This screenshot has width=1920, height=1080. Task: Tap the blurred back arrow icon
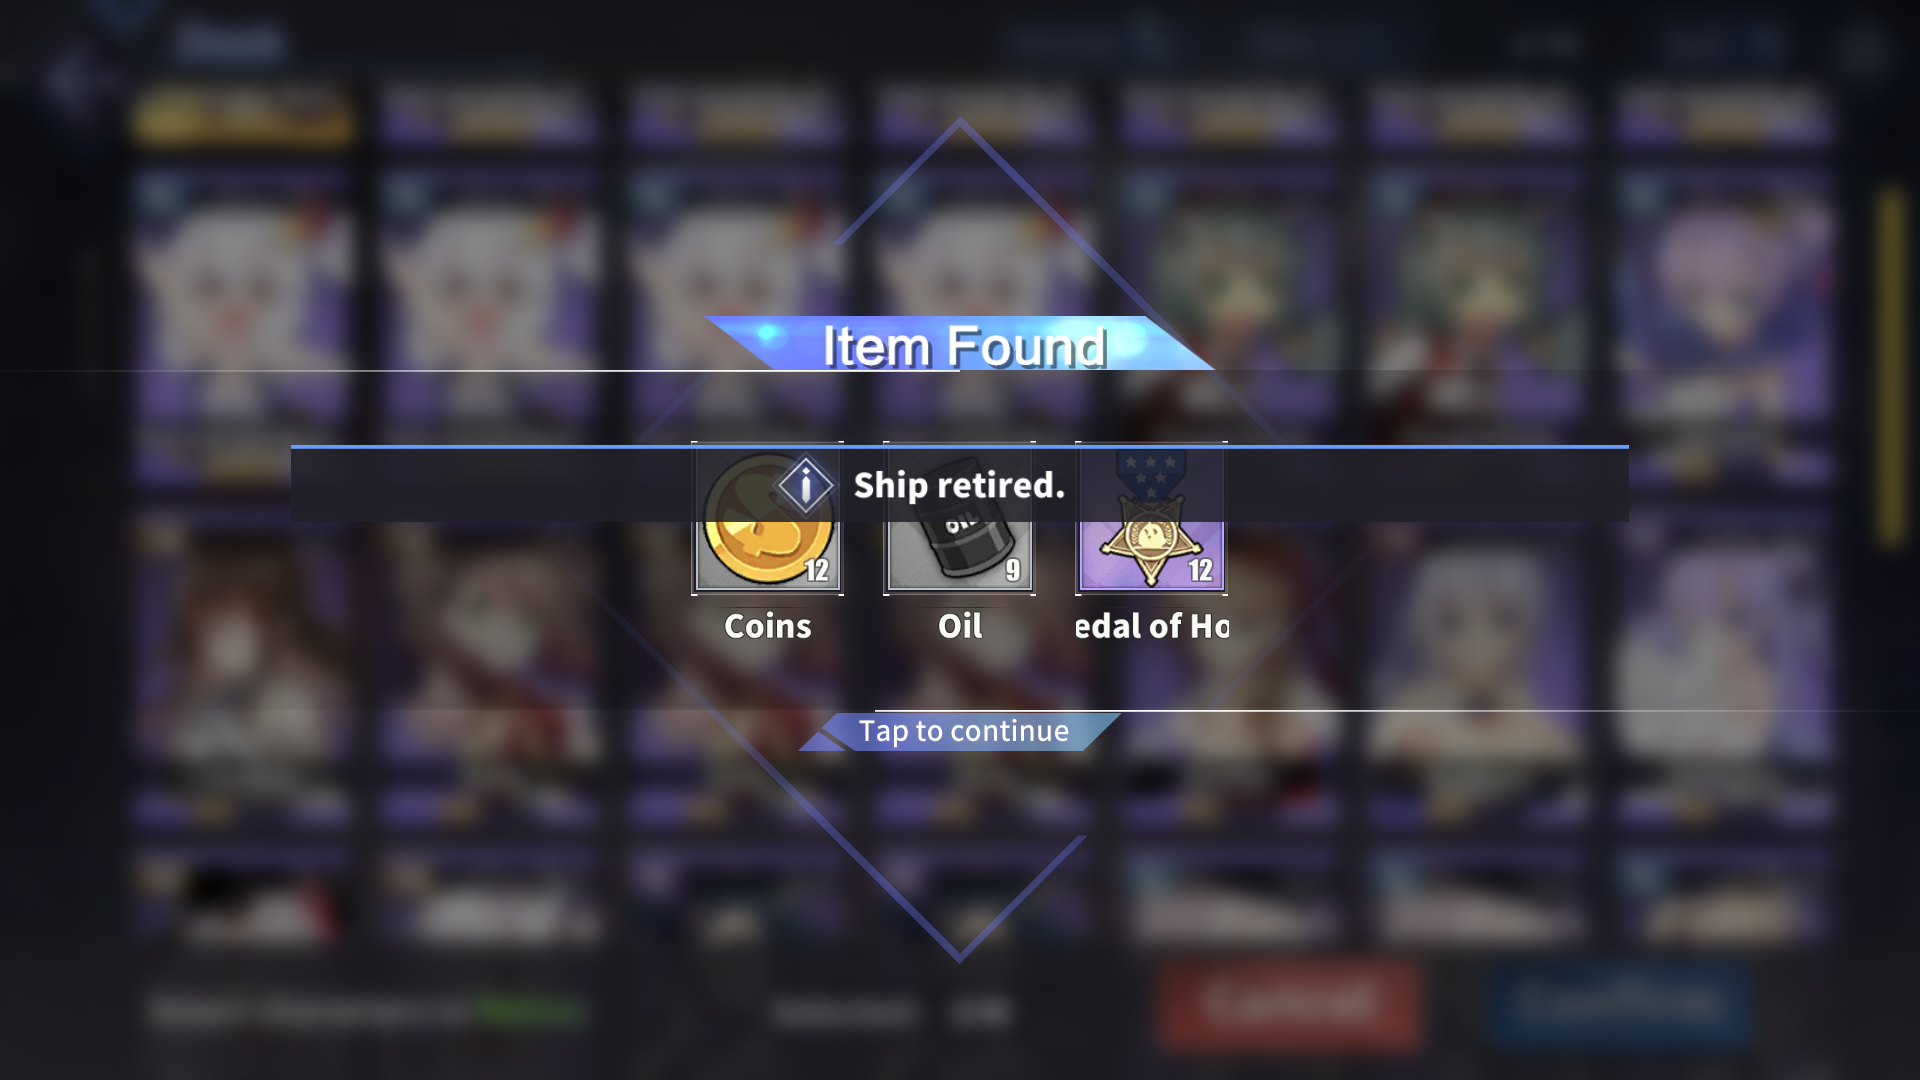point(70,78)
